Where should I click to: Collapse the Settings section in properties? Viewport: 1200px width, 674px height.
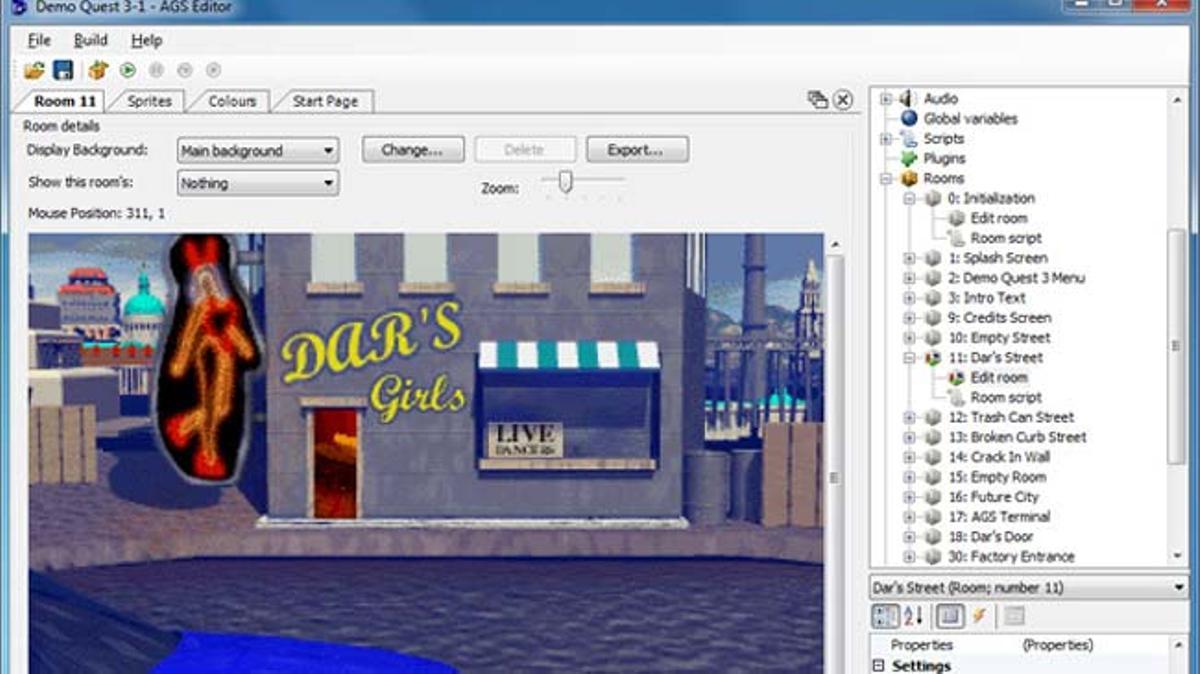point(879,665)
